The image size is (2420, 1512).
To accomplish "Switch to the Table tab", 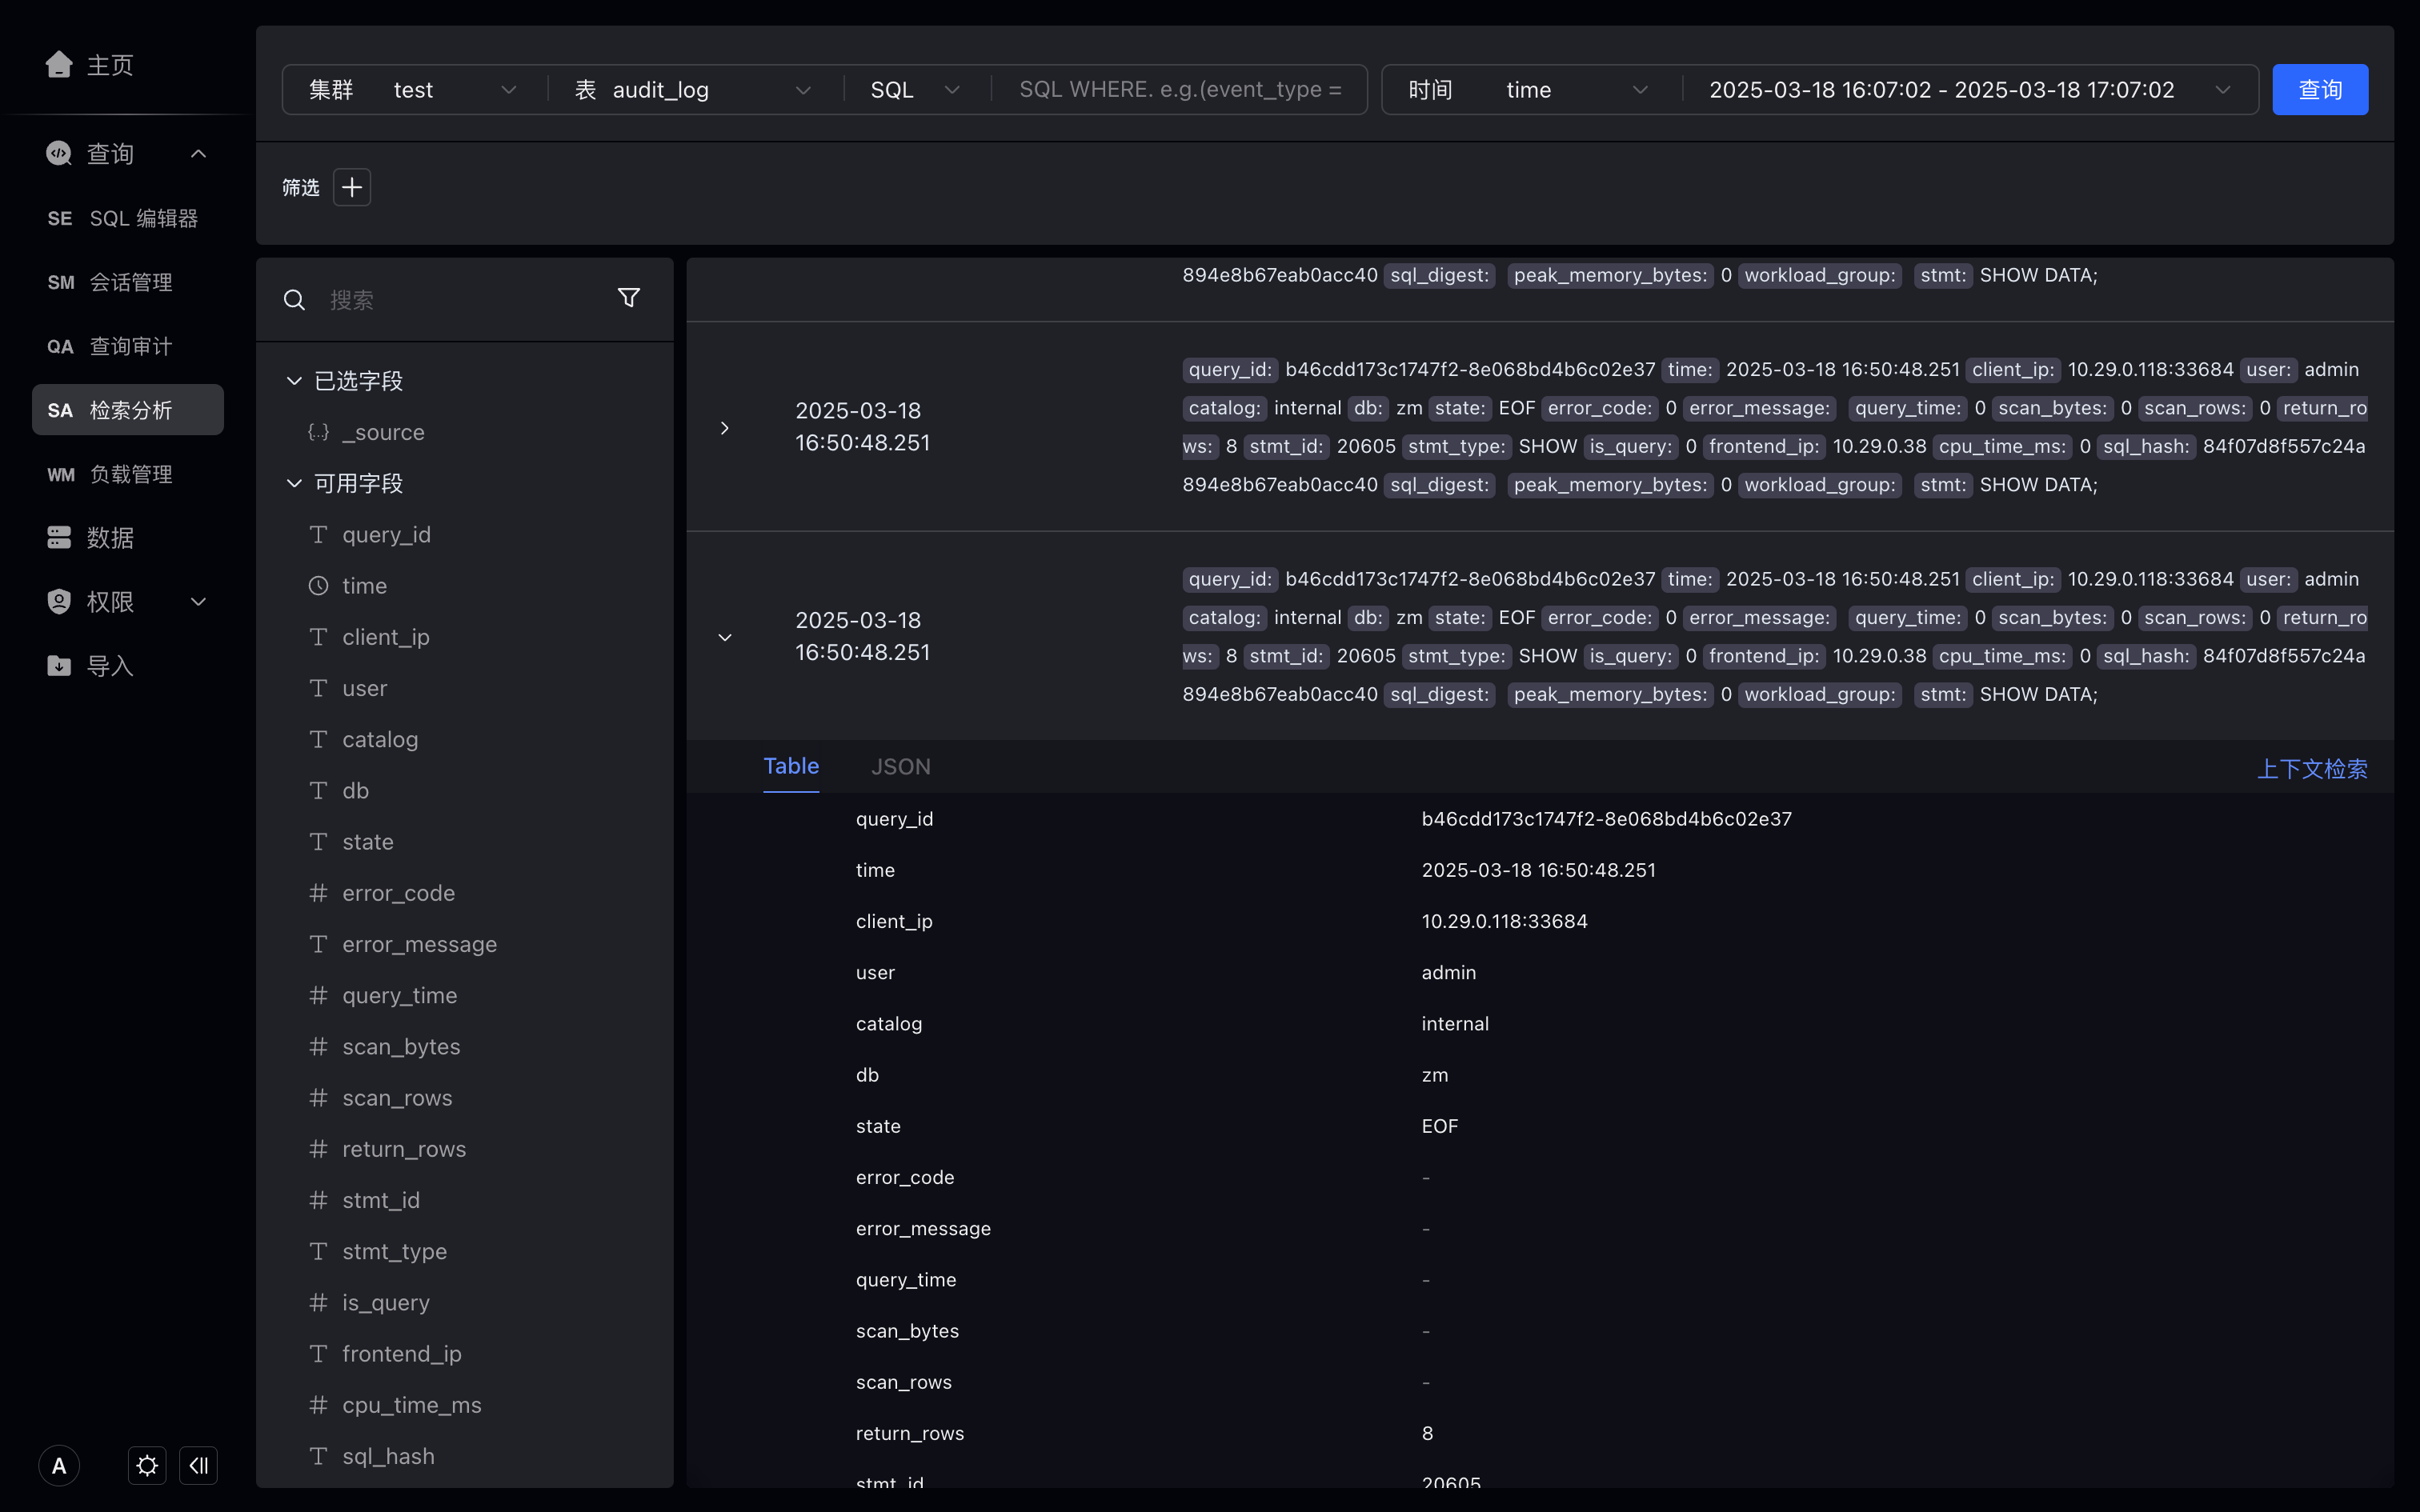I will [x=791, y=766].
